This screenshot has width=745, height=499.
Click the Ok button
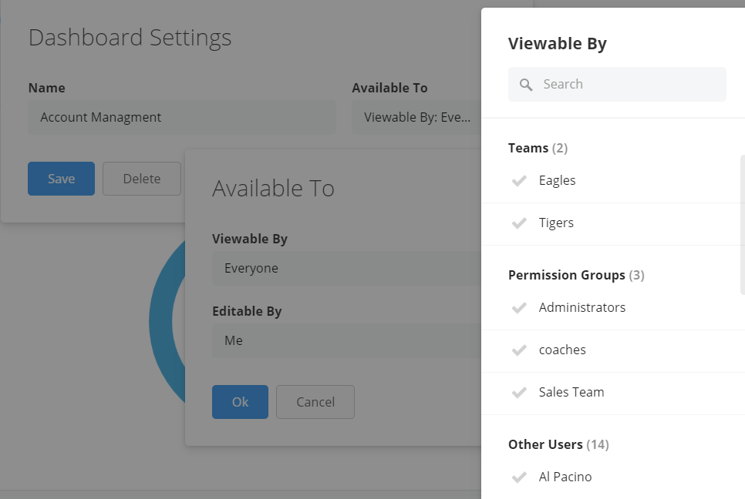[240, 402]
